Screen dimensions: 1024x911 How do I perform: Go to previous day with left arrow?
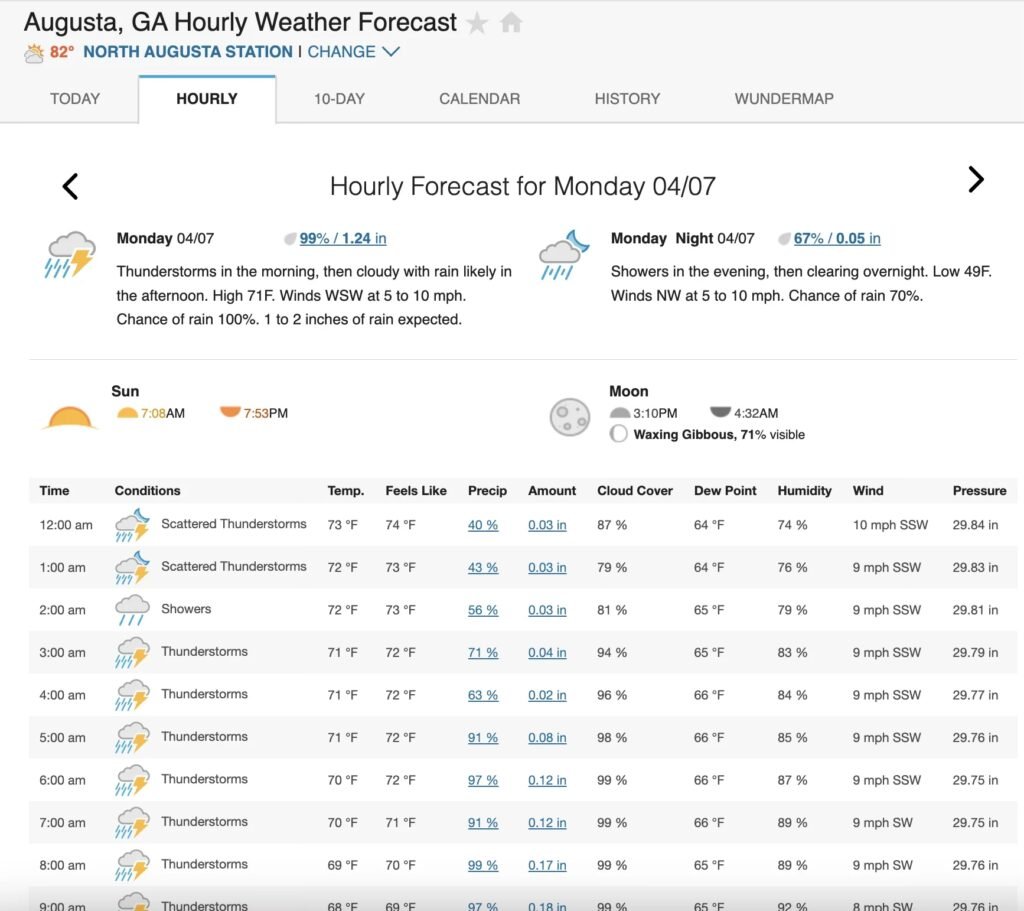point(70,186)
